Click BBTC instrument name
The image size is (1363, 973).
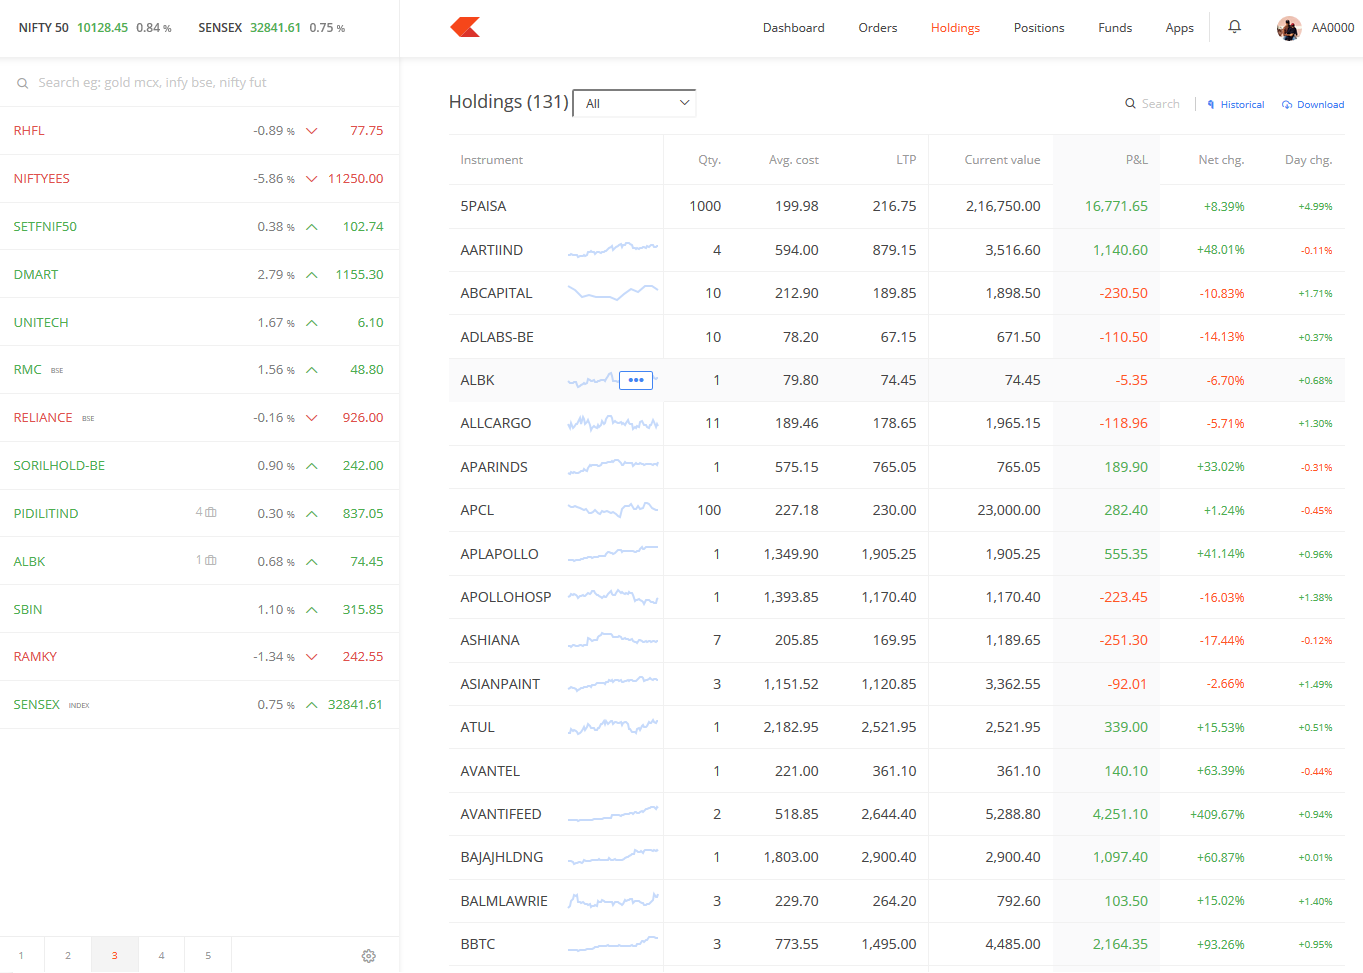pos(478,944)
